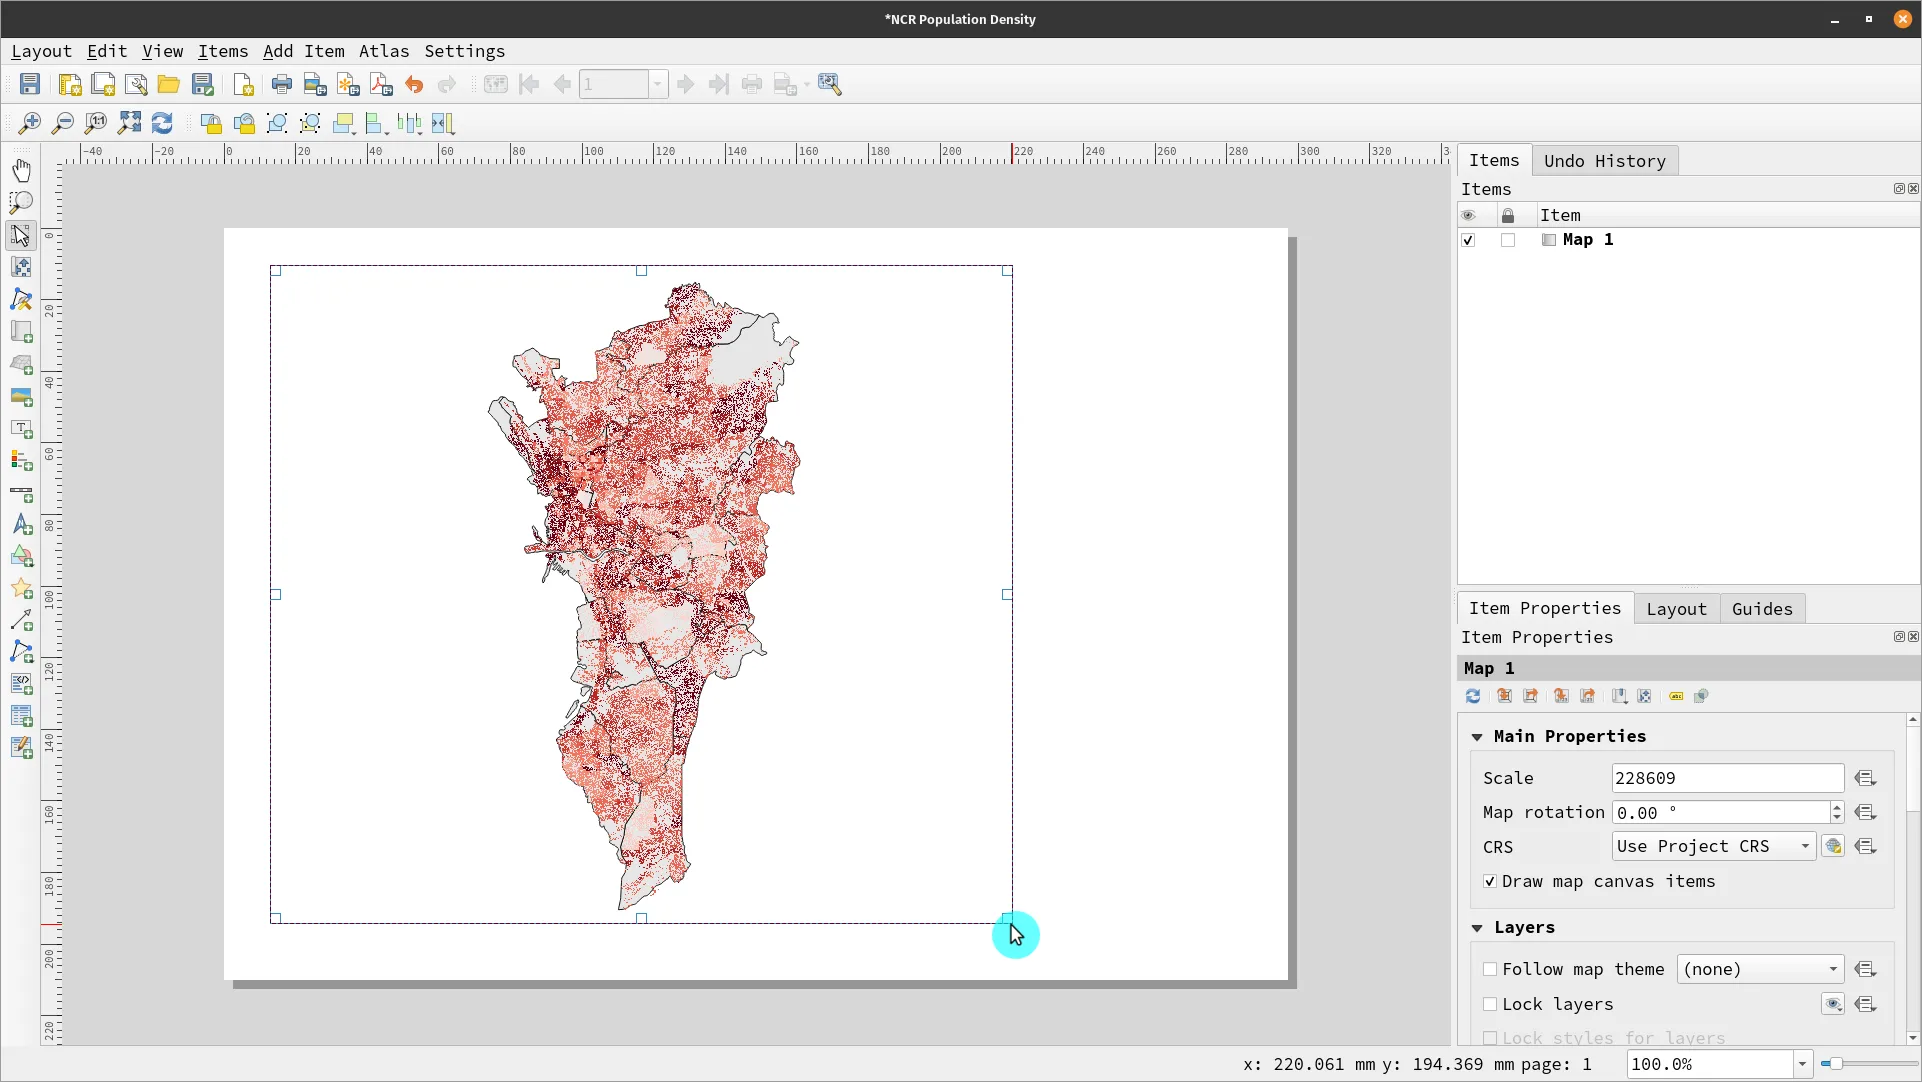This screenshot has width=1922, height=1082.
Task: Export the layout as PDF
Action: click(x=381, y=84)
